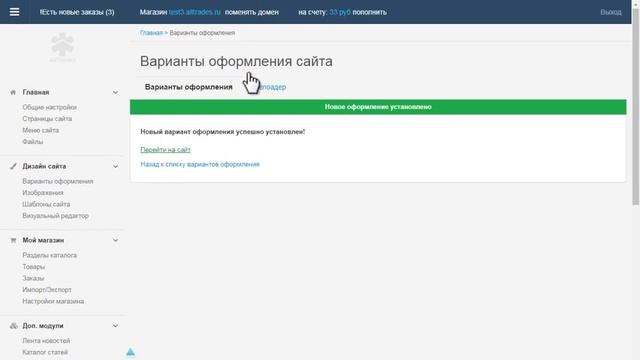Click Выход to log out
Viewport: 640px width, 360px height.
(x=611, y=12)
